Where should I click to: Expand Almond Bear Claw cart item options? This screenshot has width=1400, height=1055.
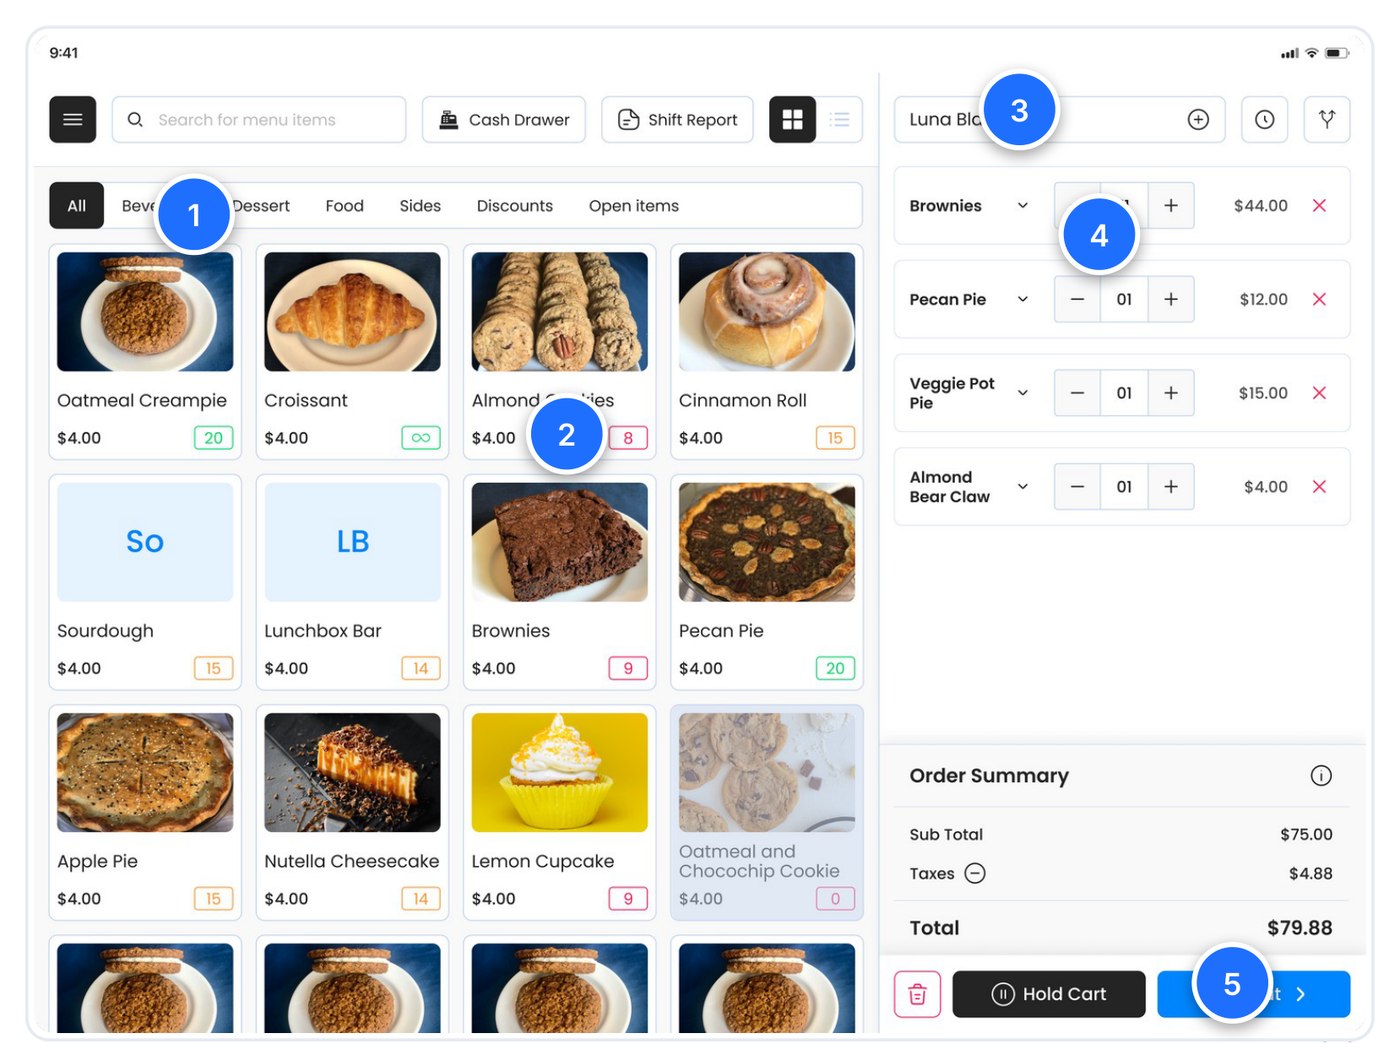(1023, 487)
